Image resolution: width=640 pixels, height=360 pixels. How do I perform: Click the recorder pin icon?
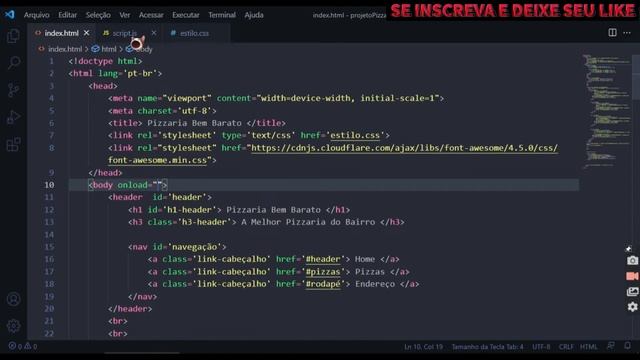629,249
